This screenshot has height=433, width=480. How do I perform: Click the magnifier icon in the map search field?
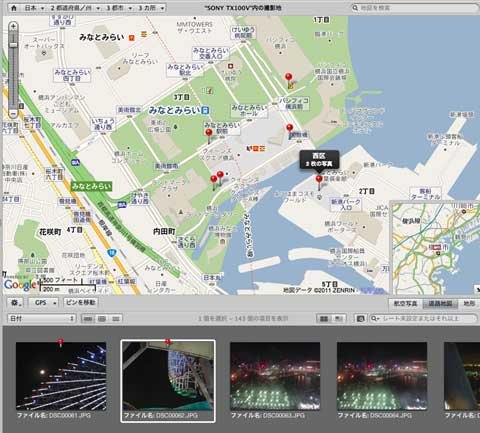(356, 8)
